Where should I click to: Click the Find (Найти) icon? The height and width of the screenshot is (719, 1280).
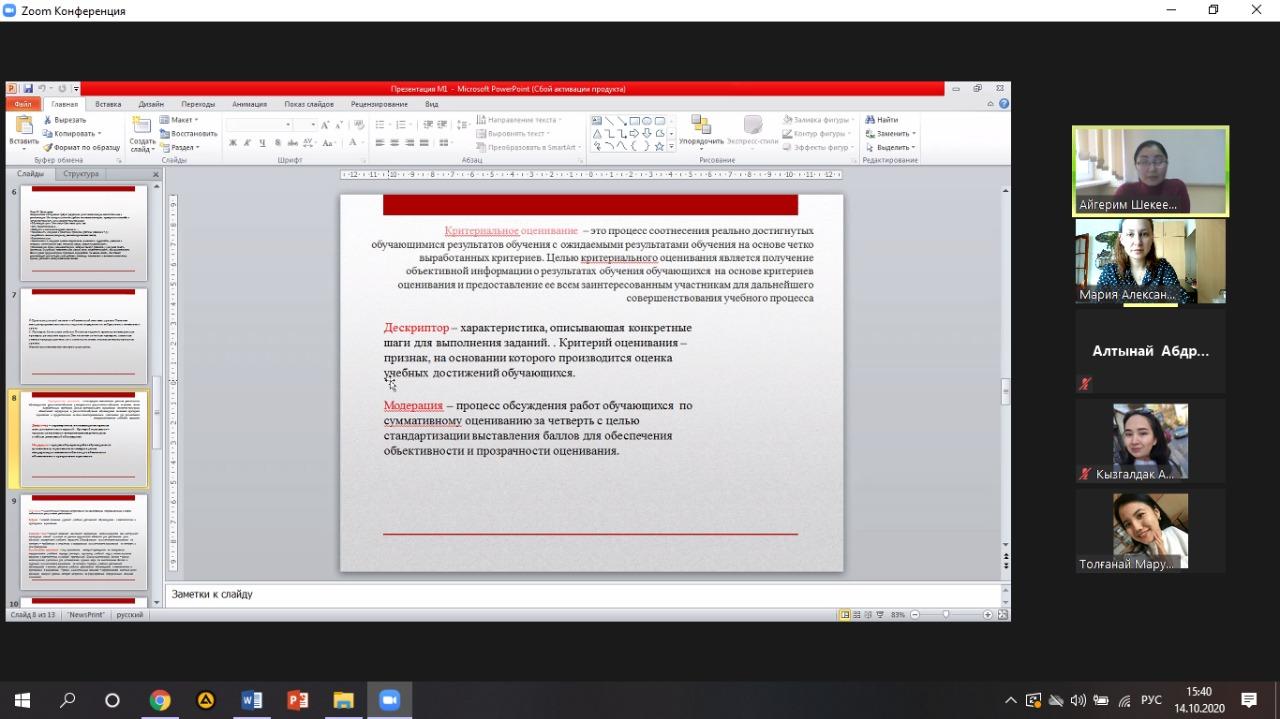[882, 120]
